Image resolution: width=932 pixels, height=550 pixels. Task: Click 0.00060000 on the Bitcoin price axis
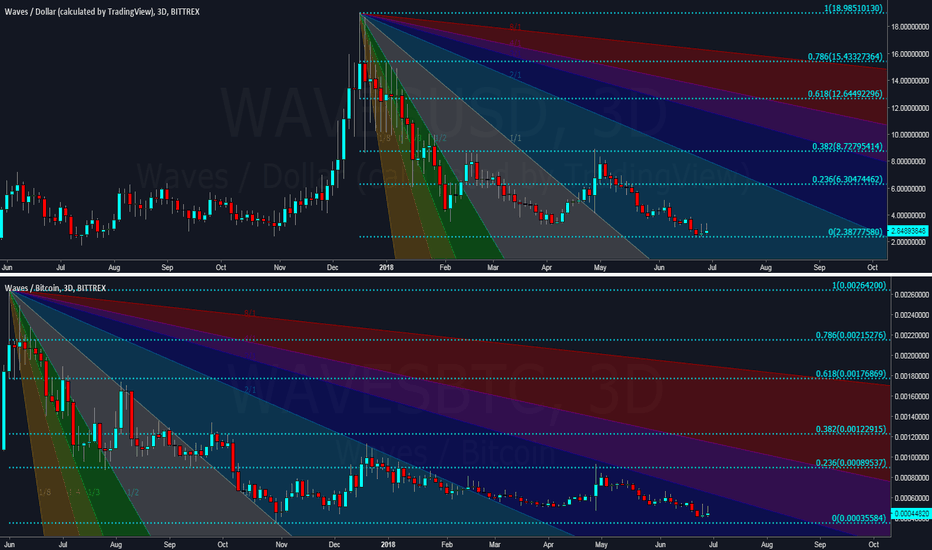coord(912,498)
